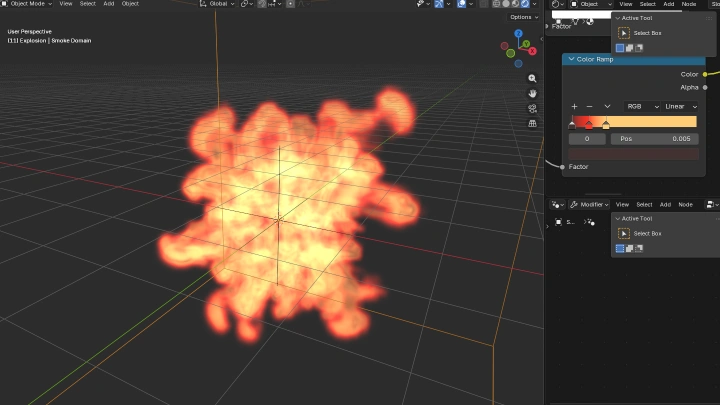Open shader type Object dropdown
The width and height of the screenshot is (720, 405).
[x=591, y=4]
